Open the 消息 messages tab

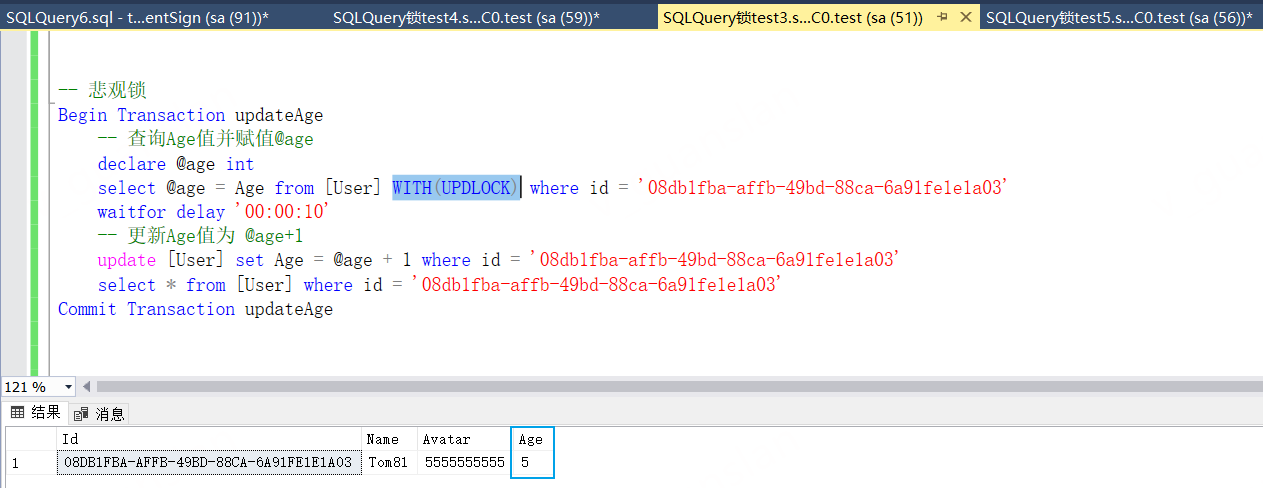(100, 414)
